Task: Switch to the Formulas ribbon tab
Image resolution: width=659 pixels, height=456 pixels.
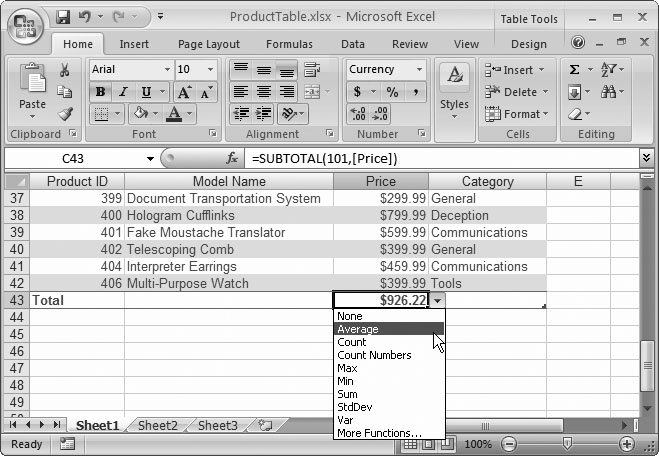Action: (x=289, y=44)
